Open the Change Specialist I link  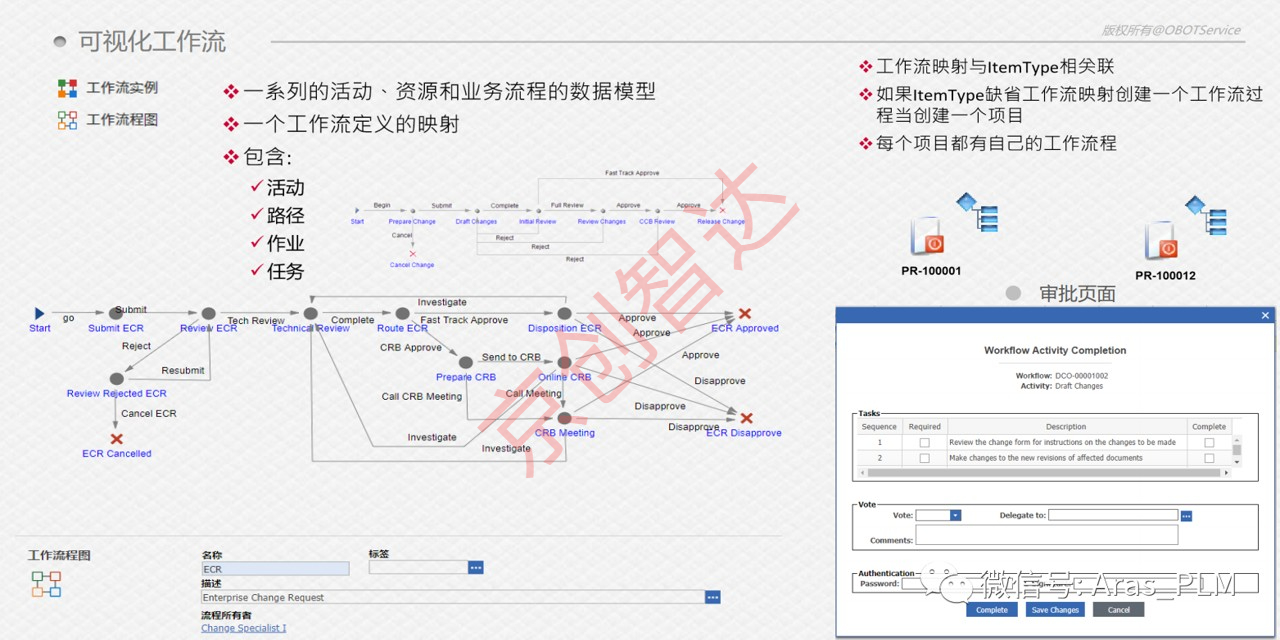[x=243, y=628]
